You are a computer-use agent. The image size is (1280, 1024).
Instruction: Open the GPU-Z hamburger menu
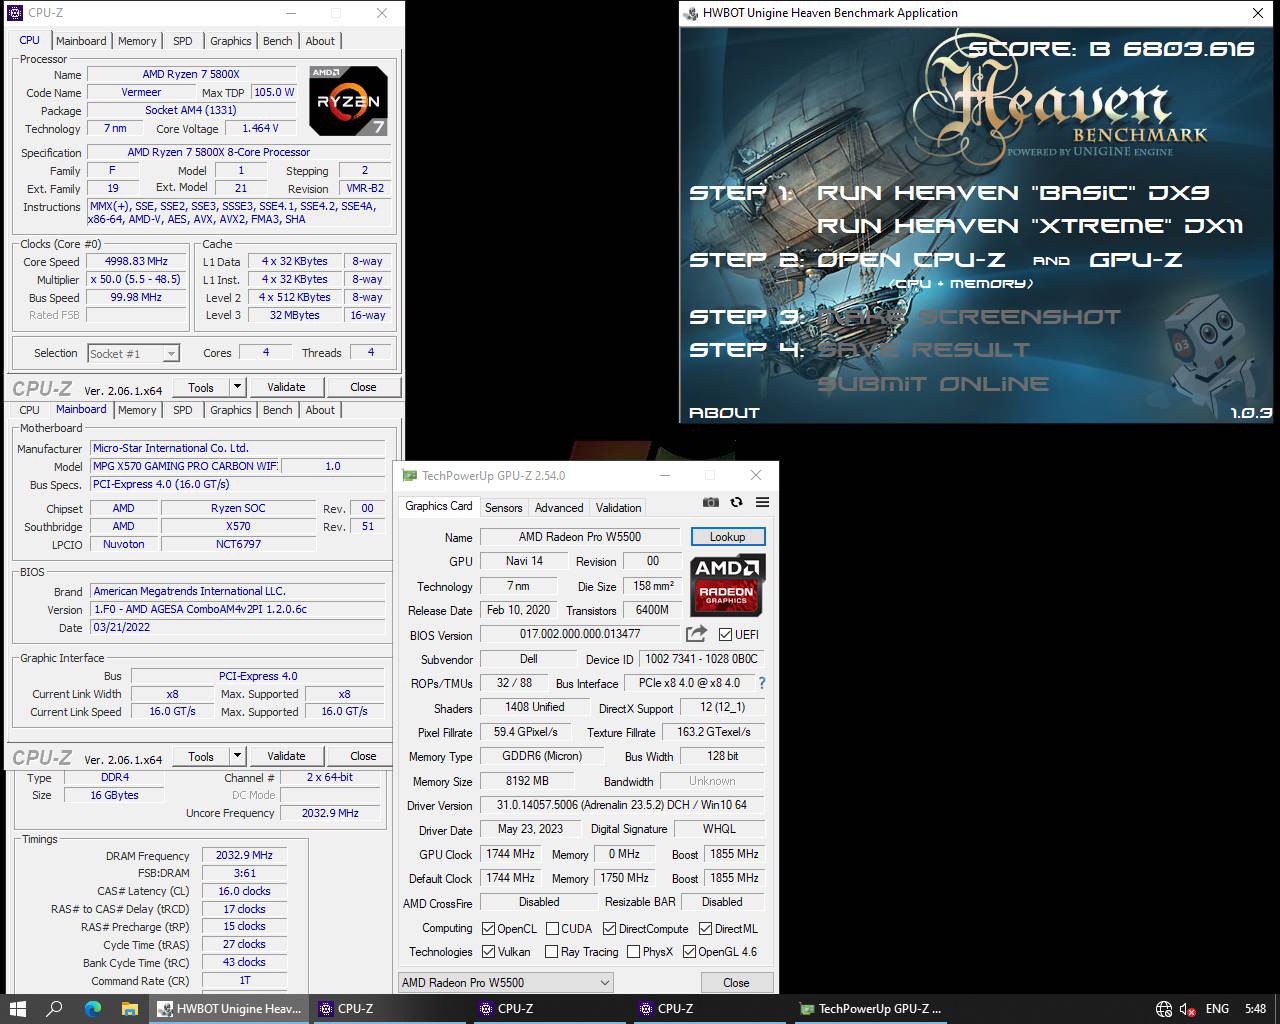[x=762, y=502]
